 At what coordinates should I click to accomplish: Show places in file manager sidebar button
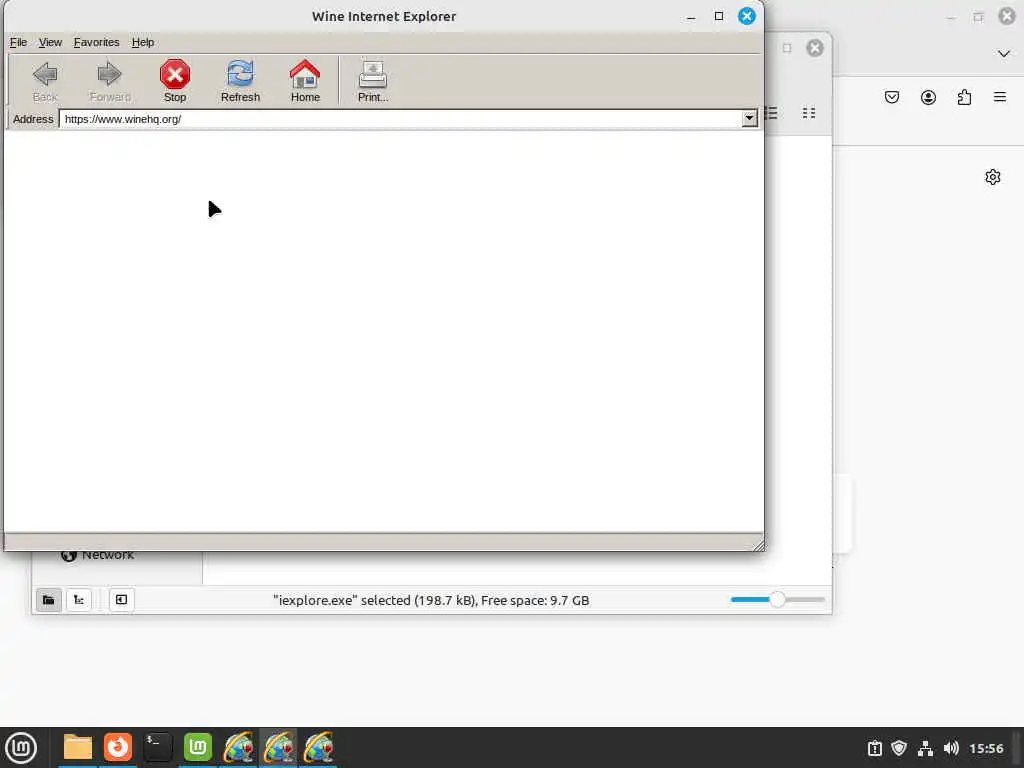tap(48, 600)
